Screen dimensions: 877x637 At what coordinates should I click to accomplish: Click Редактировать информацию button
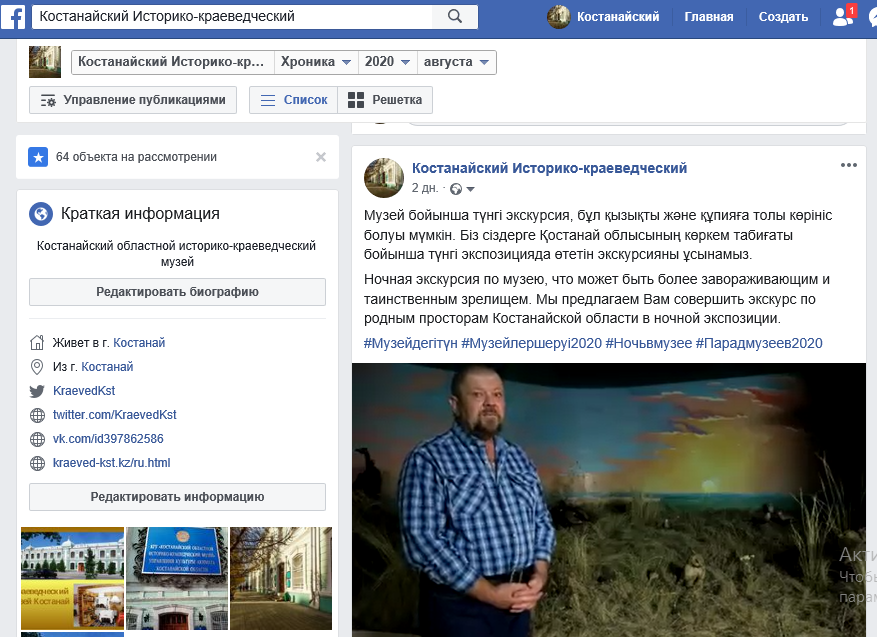177,497
